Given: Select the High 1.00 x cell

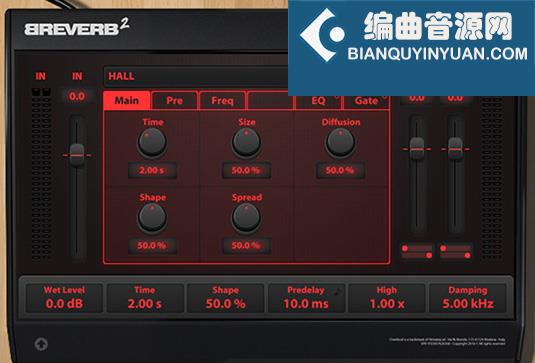Looking at the screenshot, I should [x=387, y=298].
